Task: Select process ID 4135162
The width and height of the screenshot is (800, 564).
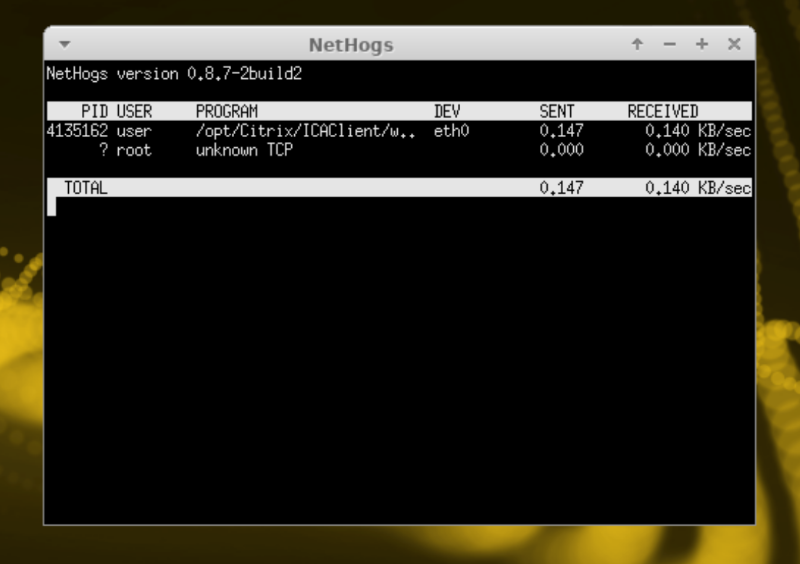Action: 77,131
